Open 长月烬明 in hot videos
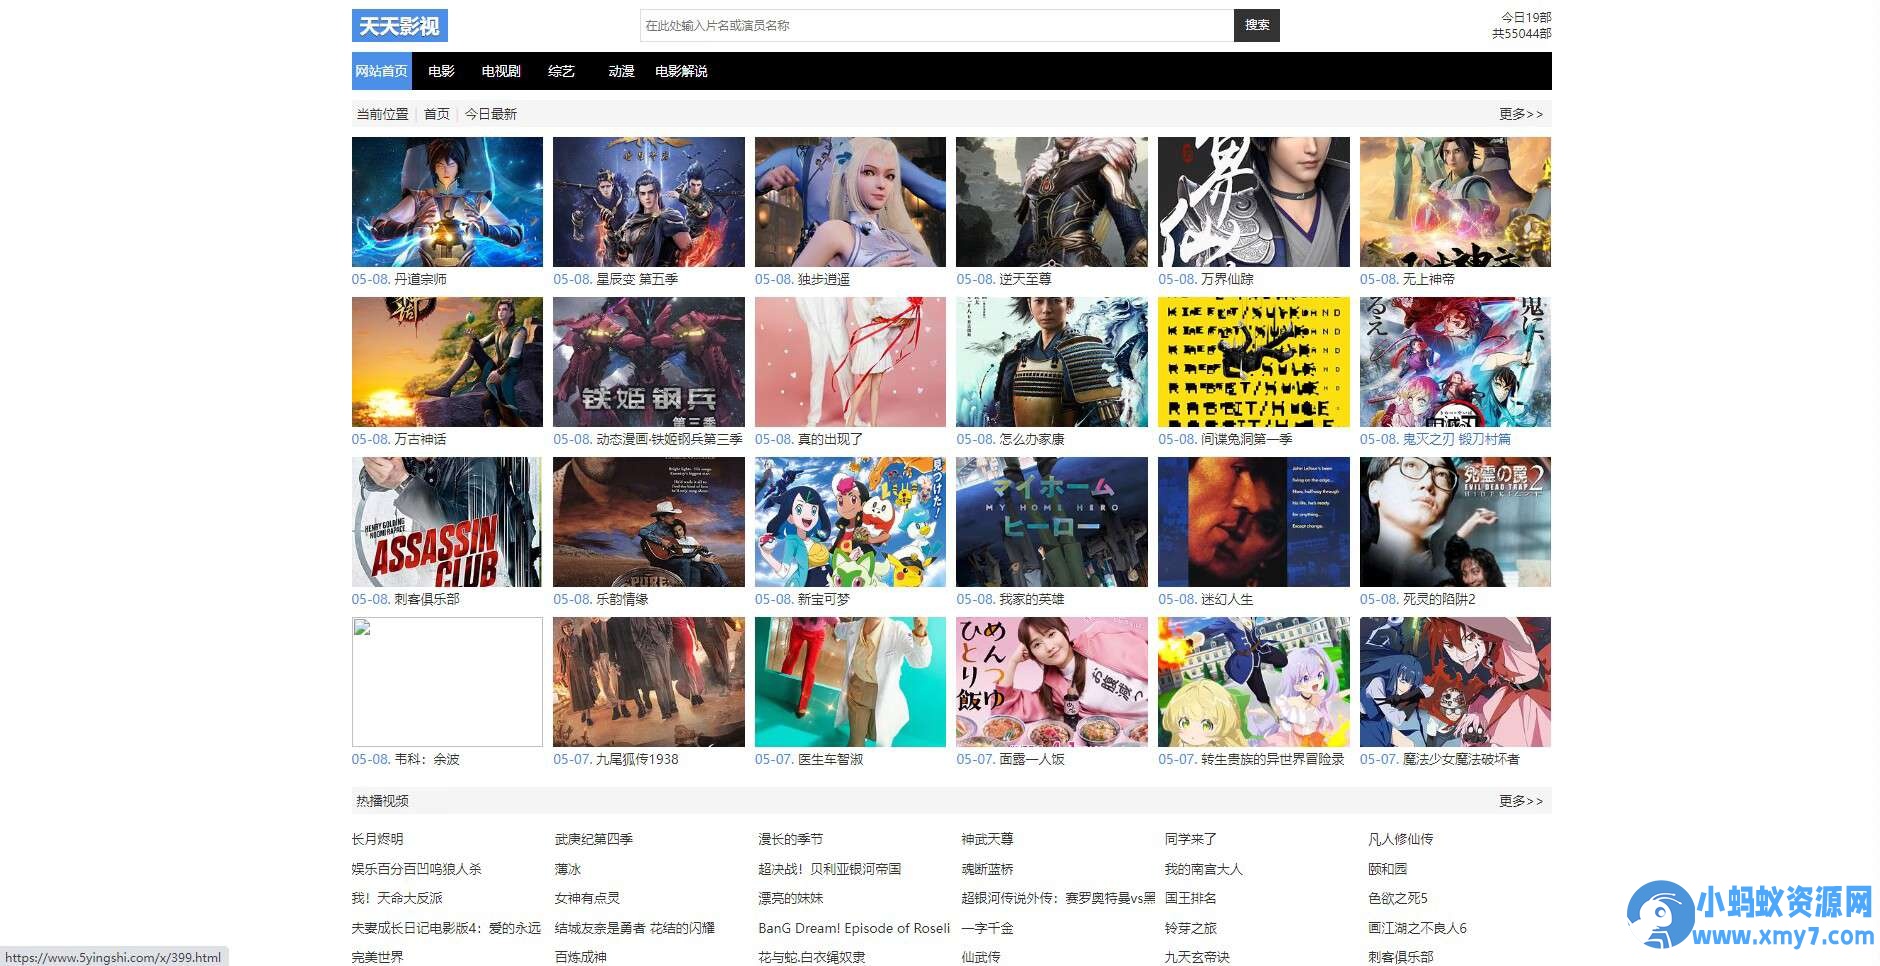The width and height of the screenshot is (1880, 966). [378, 839]
